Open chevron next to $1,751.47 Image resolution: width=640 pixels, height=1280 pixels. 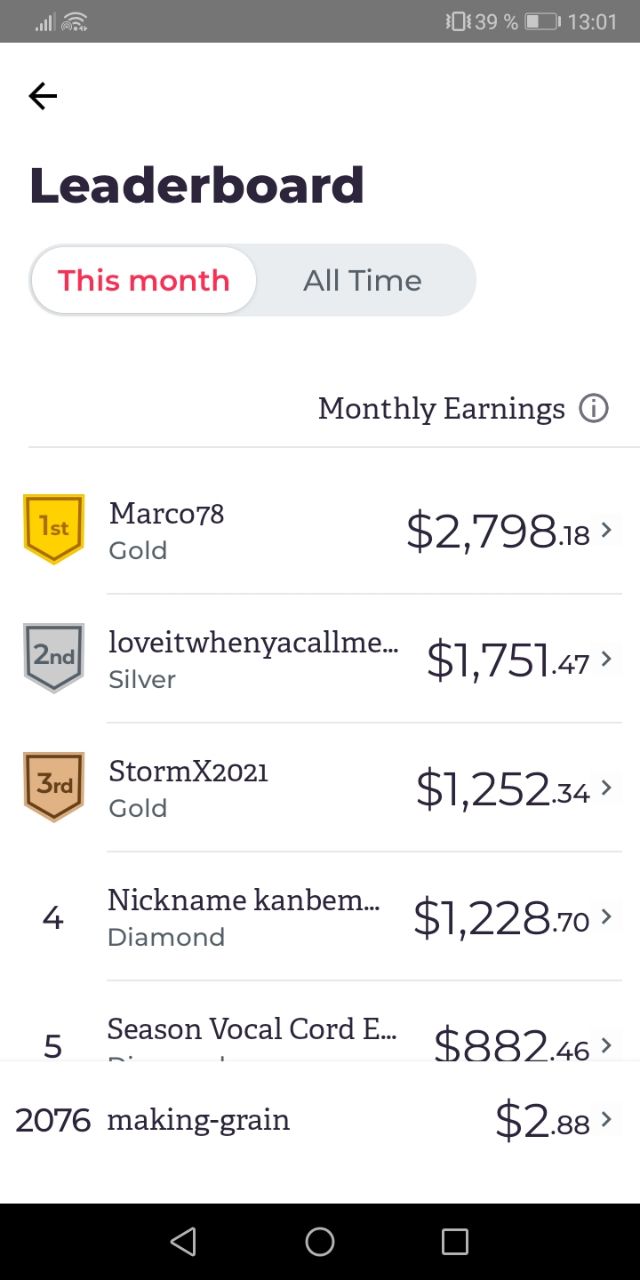point(606,659)
